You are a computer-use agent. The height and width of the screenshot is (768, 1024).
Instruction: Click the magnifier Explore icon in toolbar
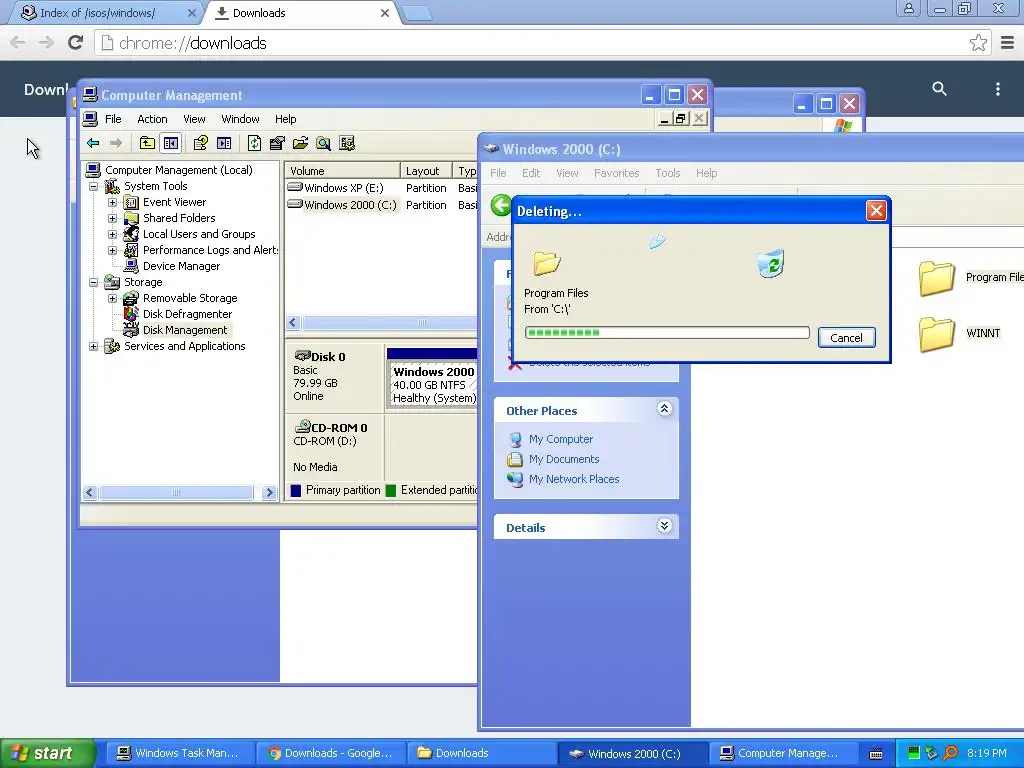(323, 143)
